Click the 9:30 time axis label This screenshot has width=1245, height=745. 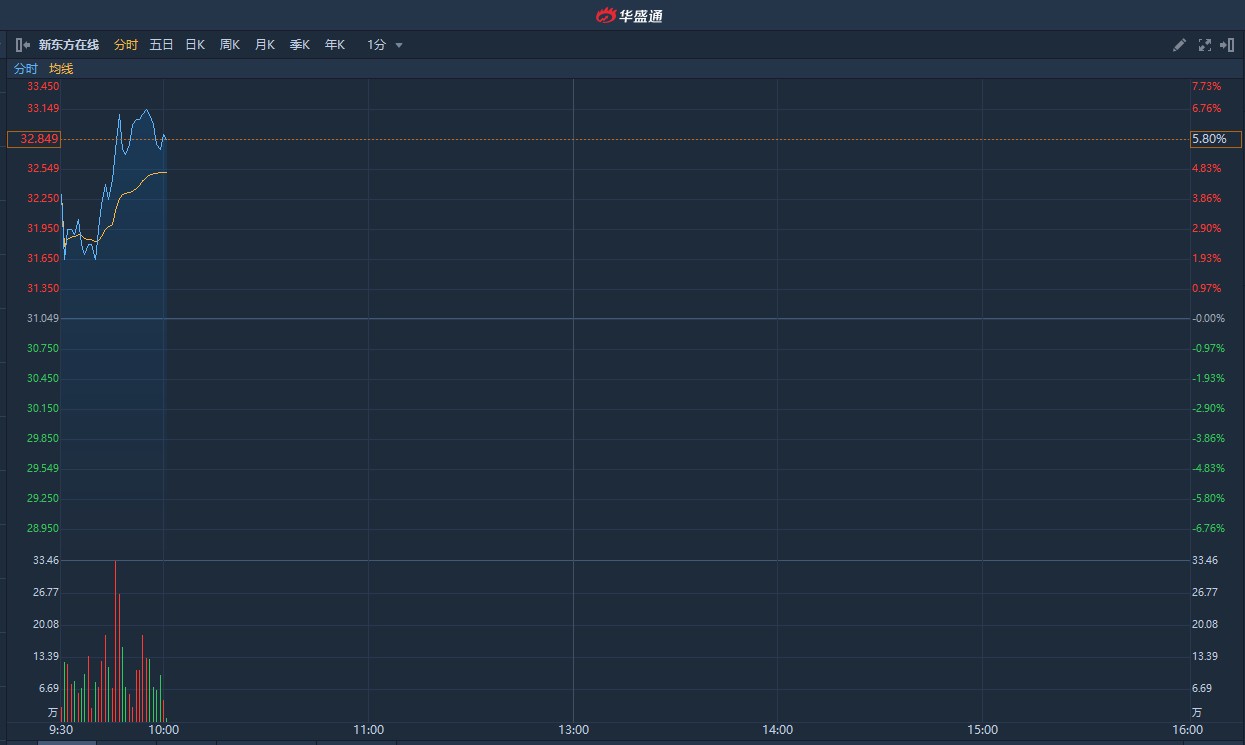click(61, 730)
